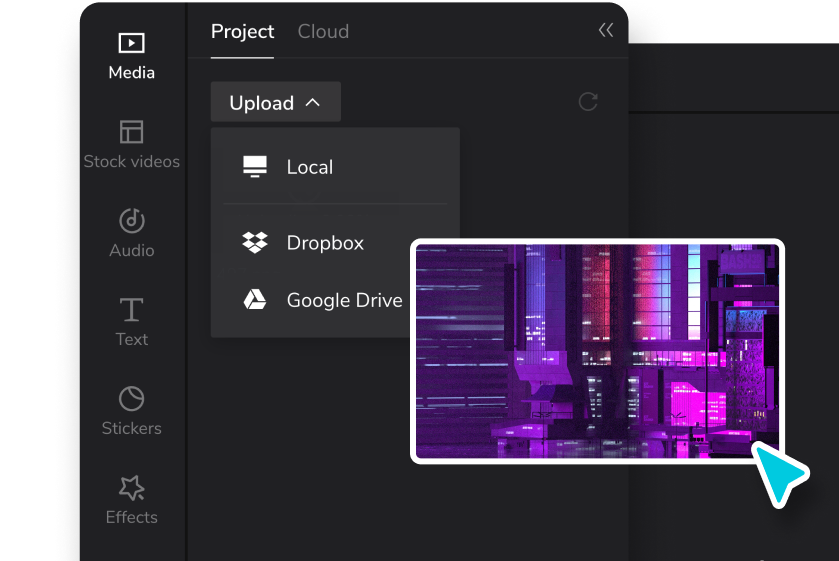Switch to the Cloud tab

click(x=323, y=32)
